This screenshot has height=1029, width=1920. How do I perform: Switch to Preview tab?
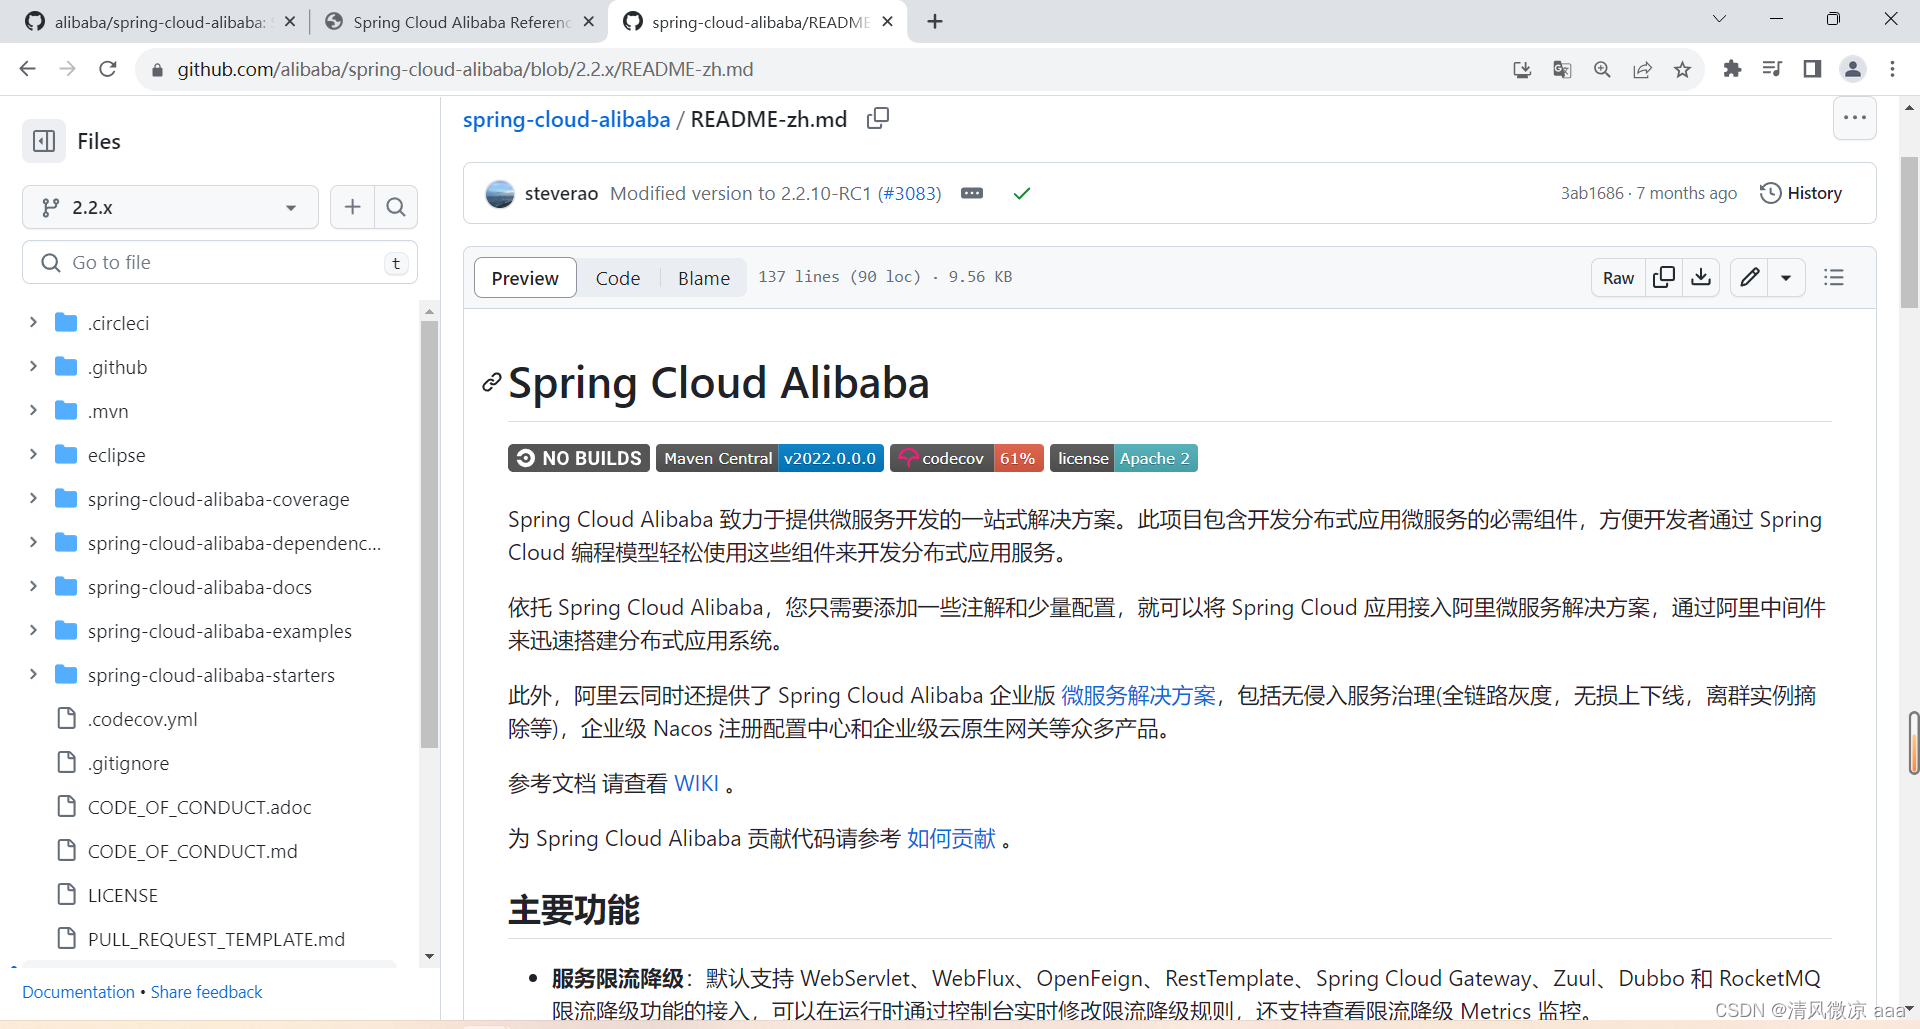[x=525, y=278]
